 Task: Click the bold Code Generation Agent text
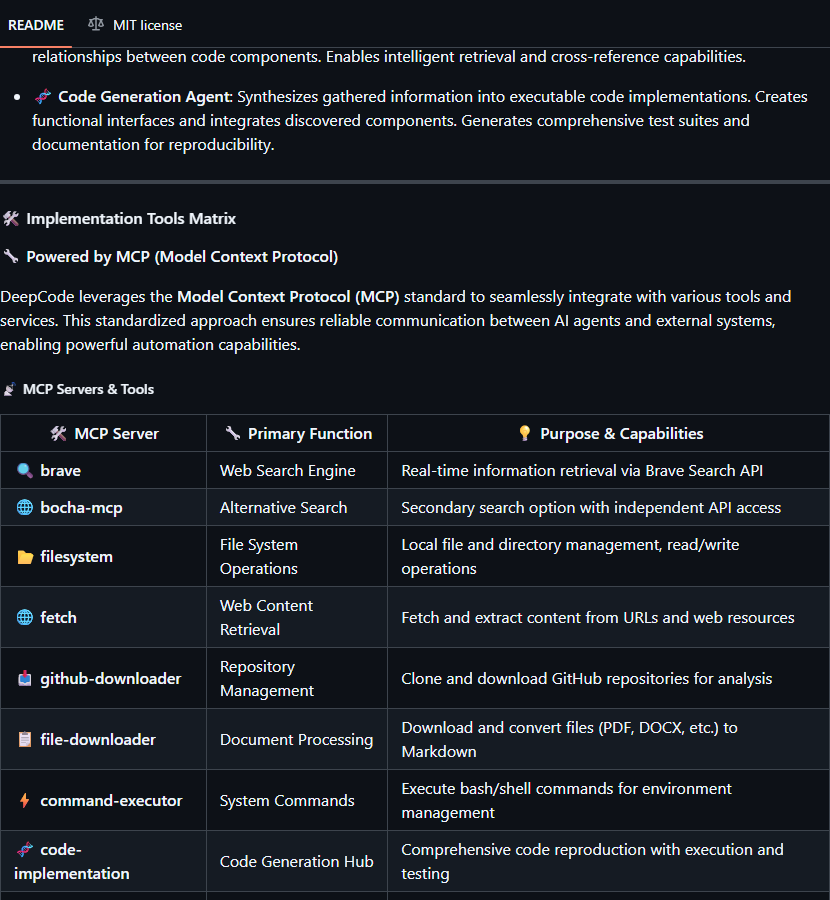coord(144,96)
